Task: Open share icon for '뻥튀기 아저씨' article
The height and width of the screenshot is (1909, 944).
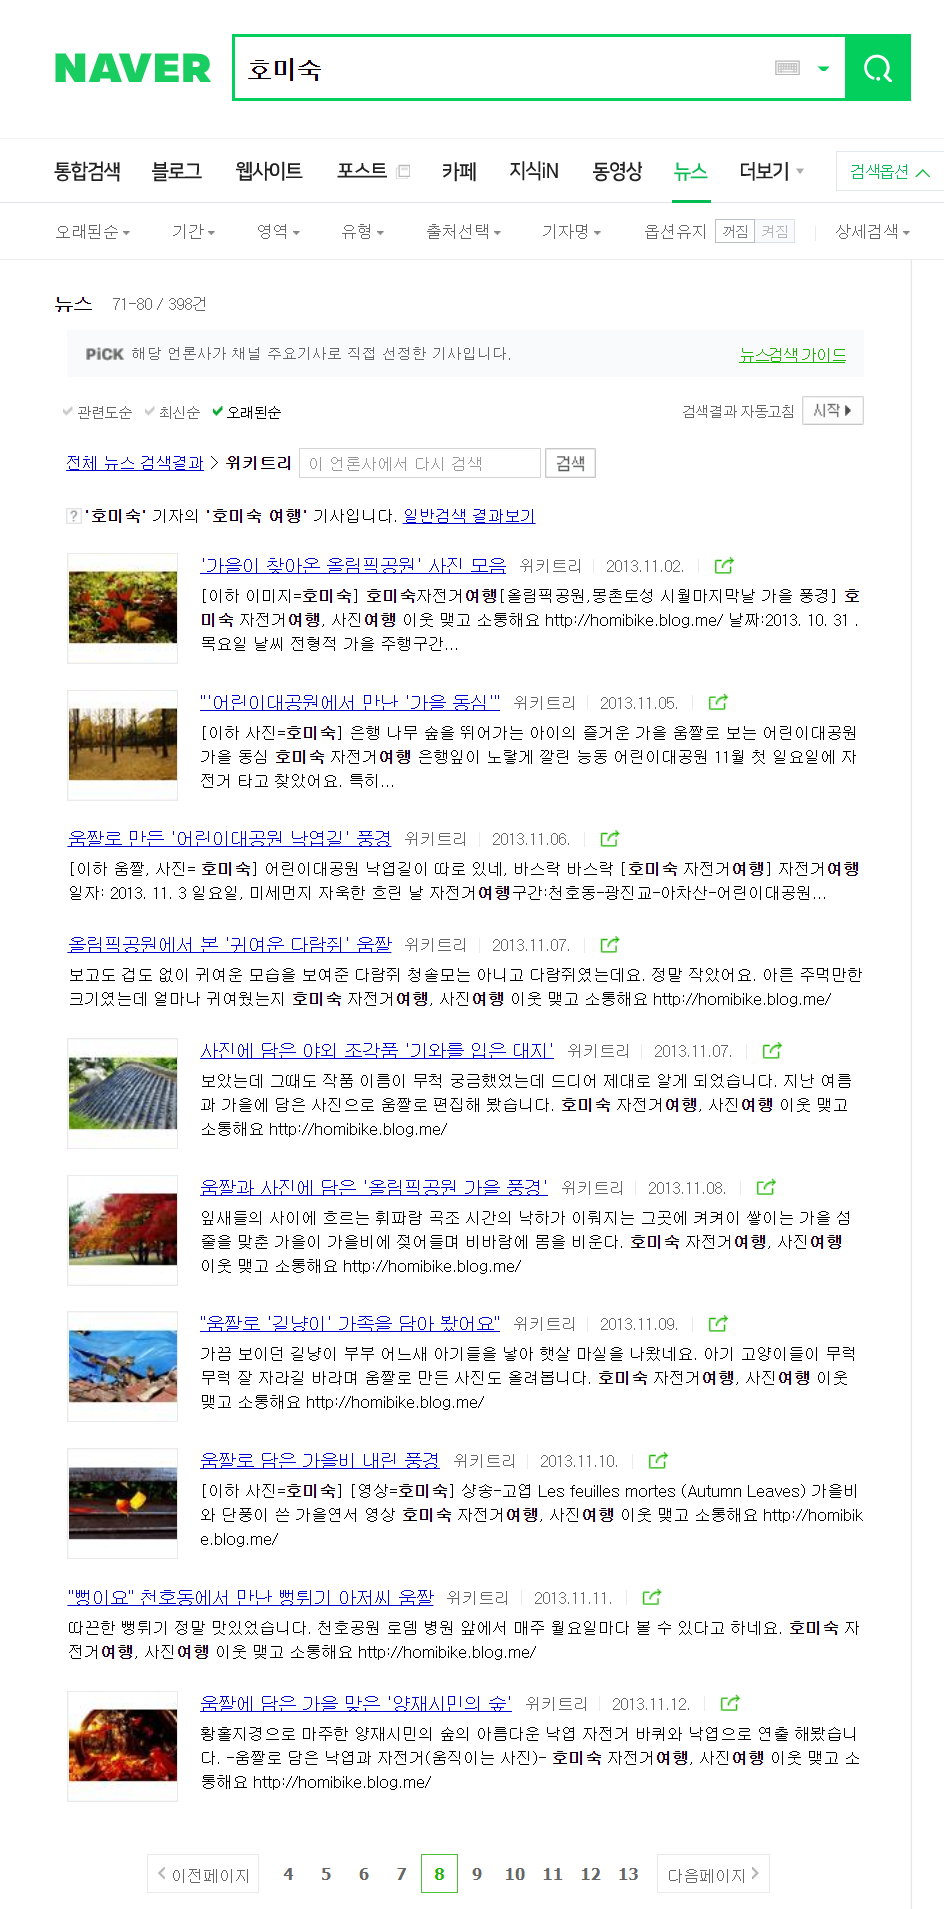Action: [652, 1598]
